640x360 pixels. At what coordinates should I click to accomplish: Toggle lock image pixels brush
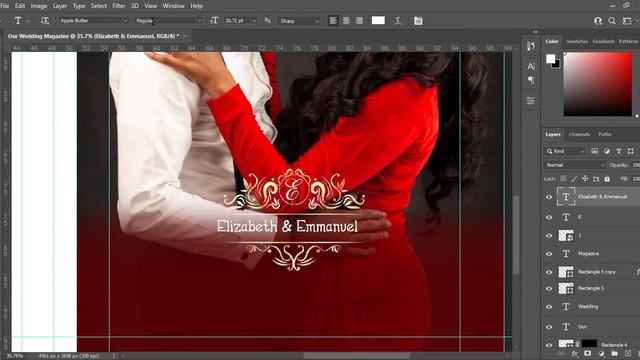(x=574, y=179)
